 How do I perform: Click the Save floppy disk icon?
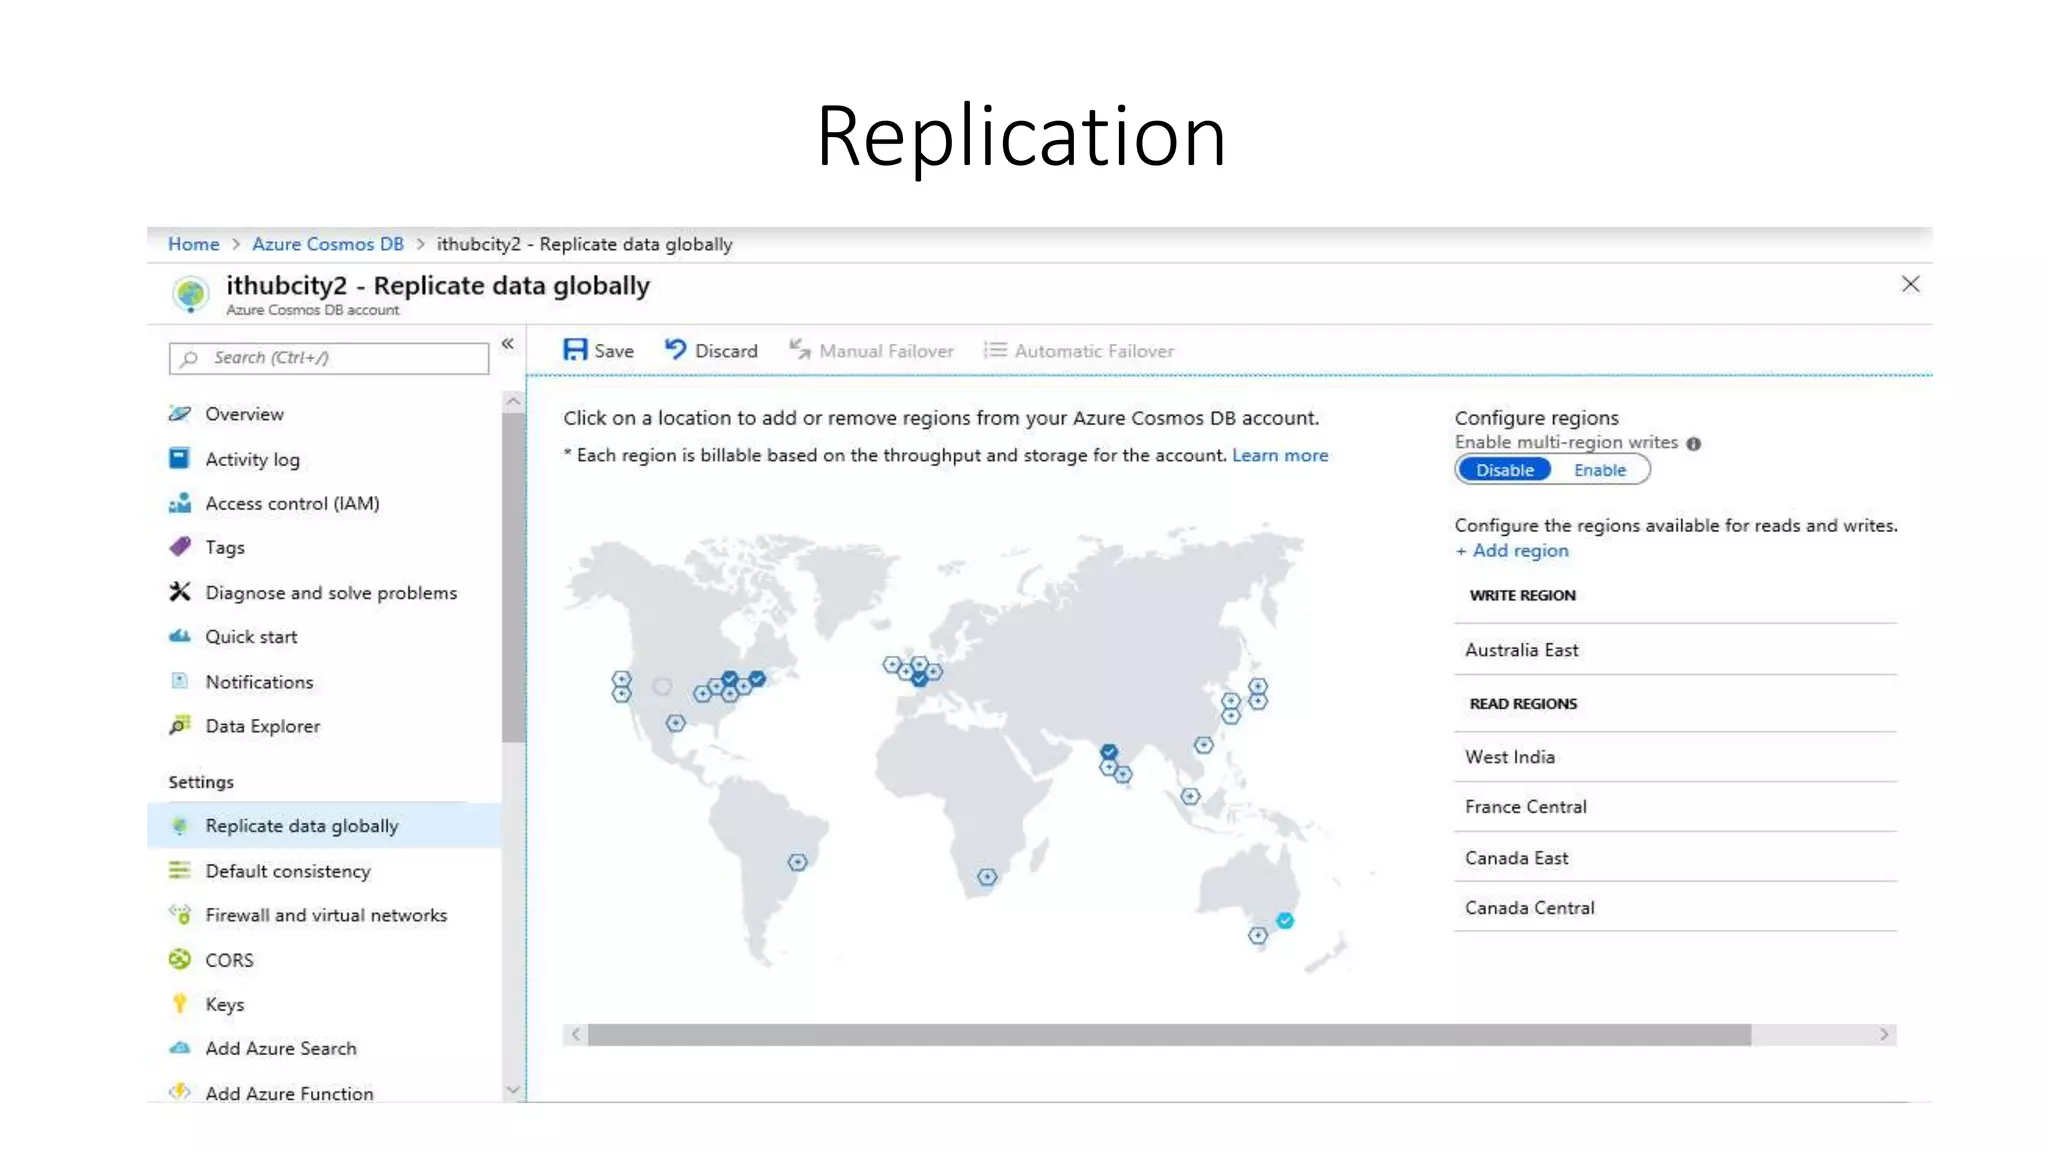click(x=575, y=350)
